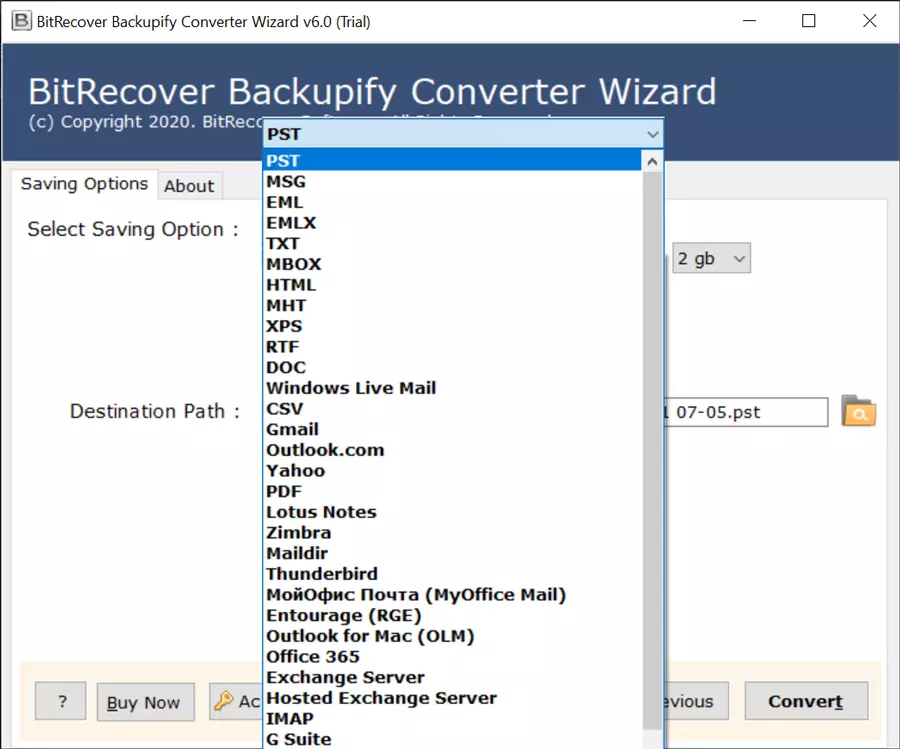This screenshot has width=900, height=749.
Task: Collapse the PST saving option combo box
Action: click(x=652, y=134)
